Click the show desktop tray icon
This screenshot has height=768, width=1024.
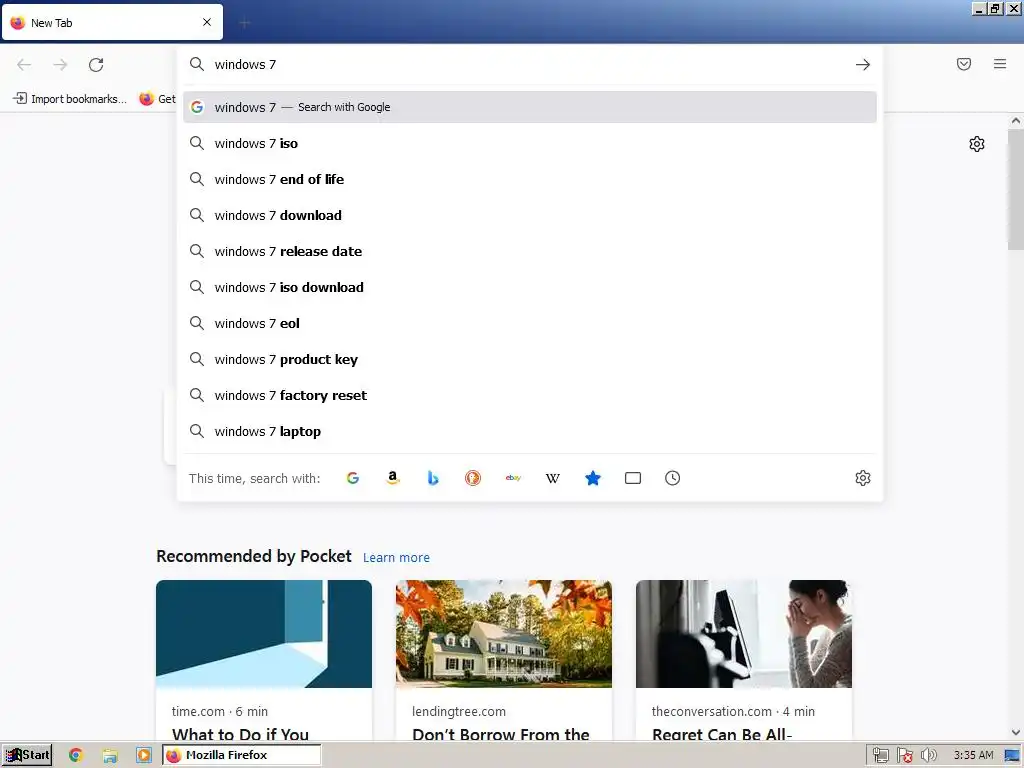[x=1012, y=756]
